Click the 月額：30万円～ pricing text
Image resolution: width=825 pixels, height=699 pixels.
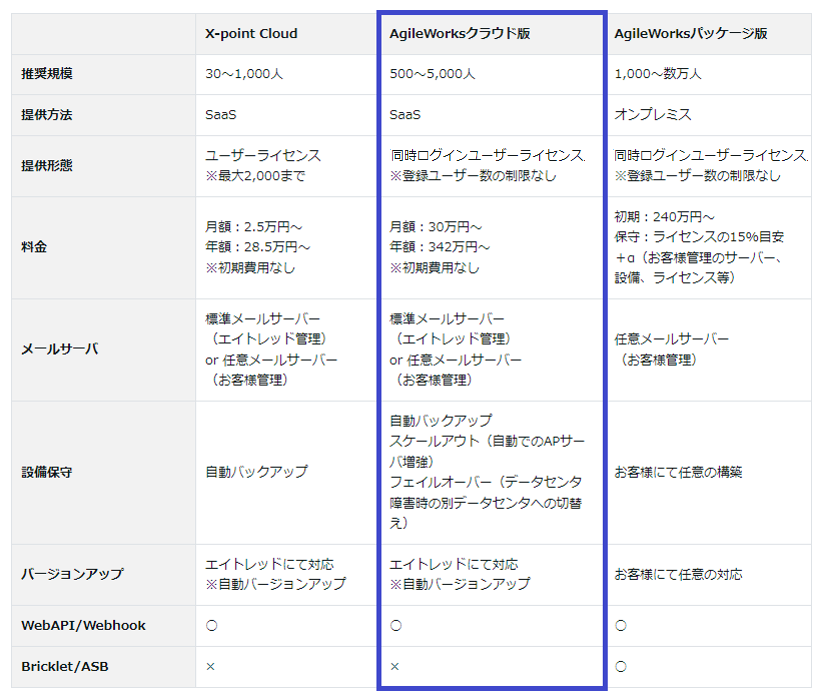(x=436, y=227)
